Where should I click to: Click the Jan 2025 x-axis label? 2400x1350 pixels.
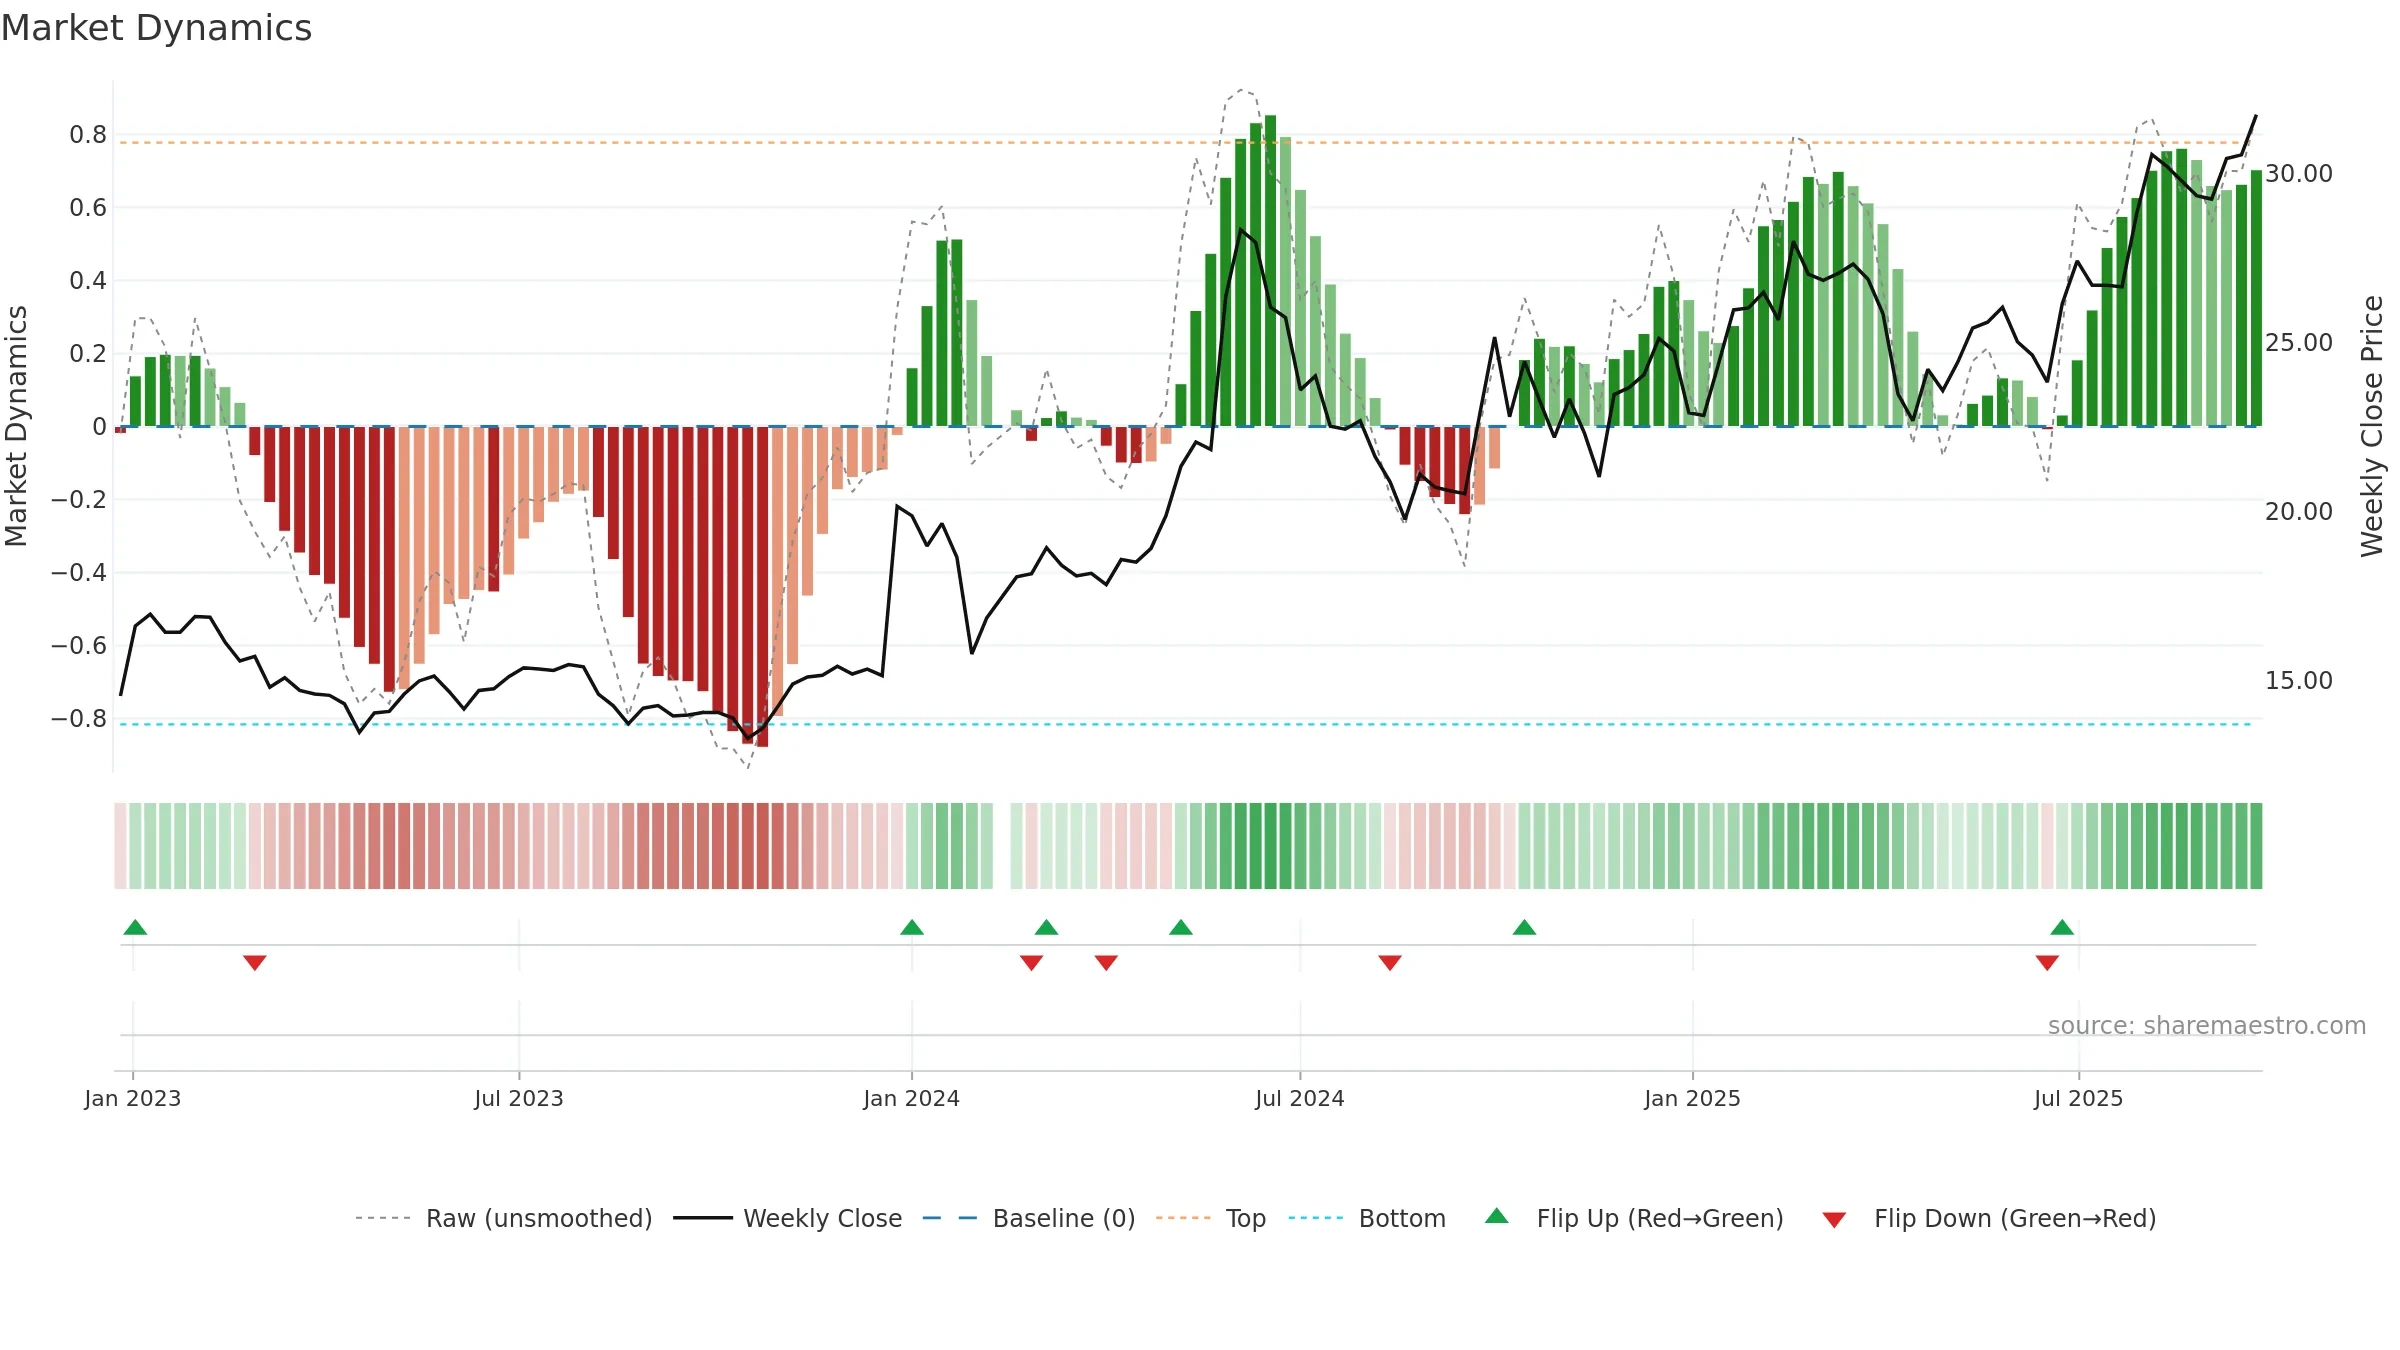point(1692,1098)
